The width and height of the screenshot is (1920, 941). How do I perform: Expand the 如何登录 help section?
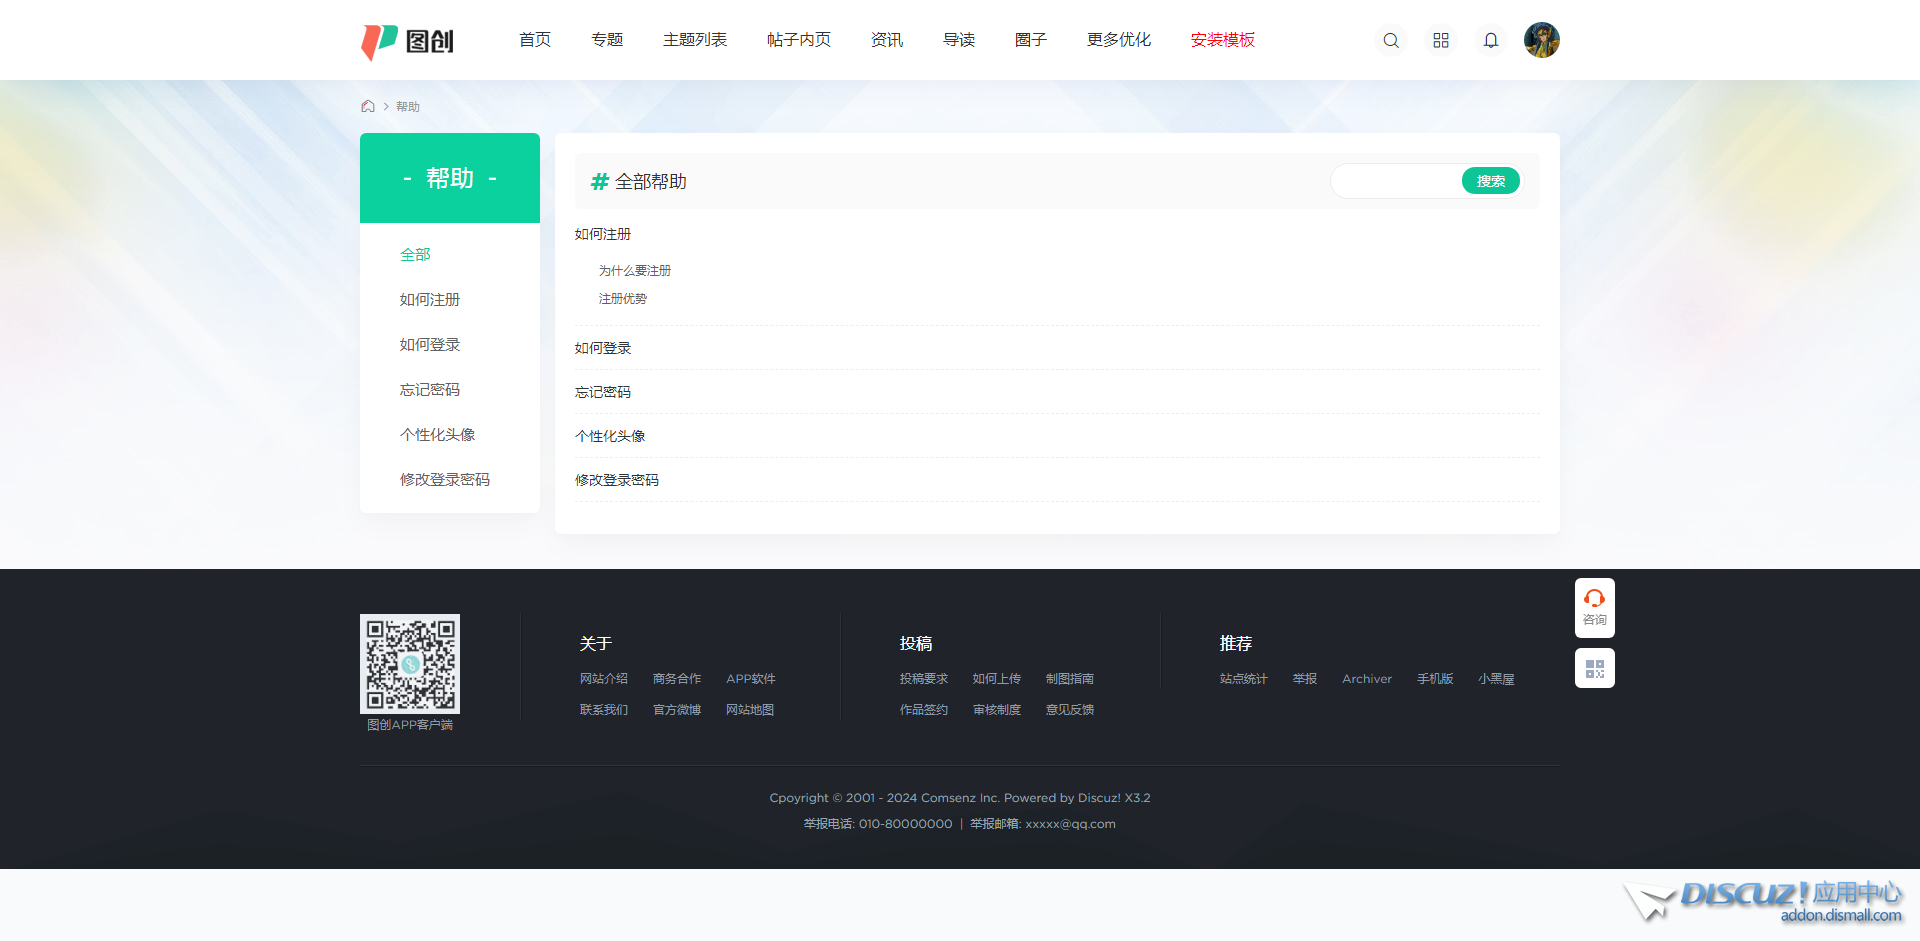tap(603, 348)
